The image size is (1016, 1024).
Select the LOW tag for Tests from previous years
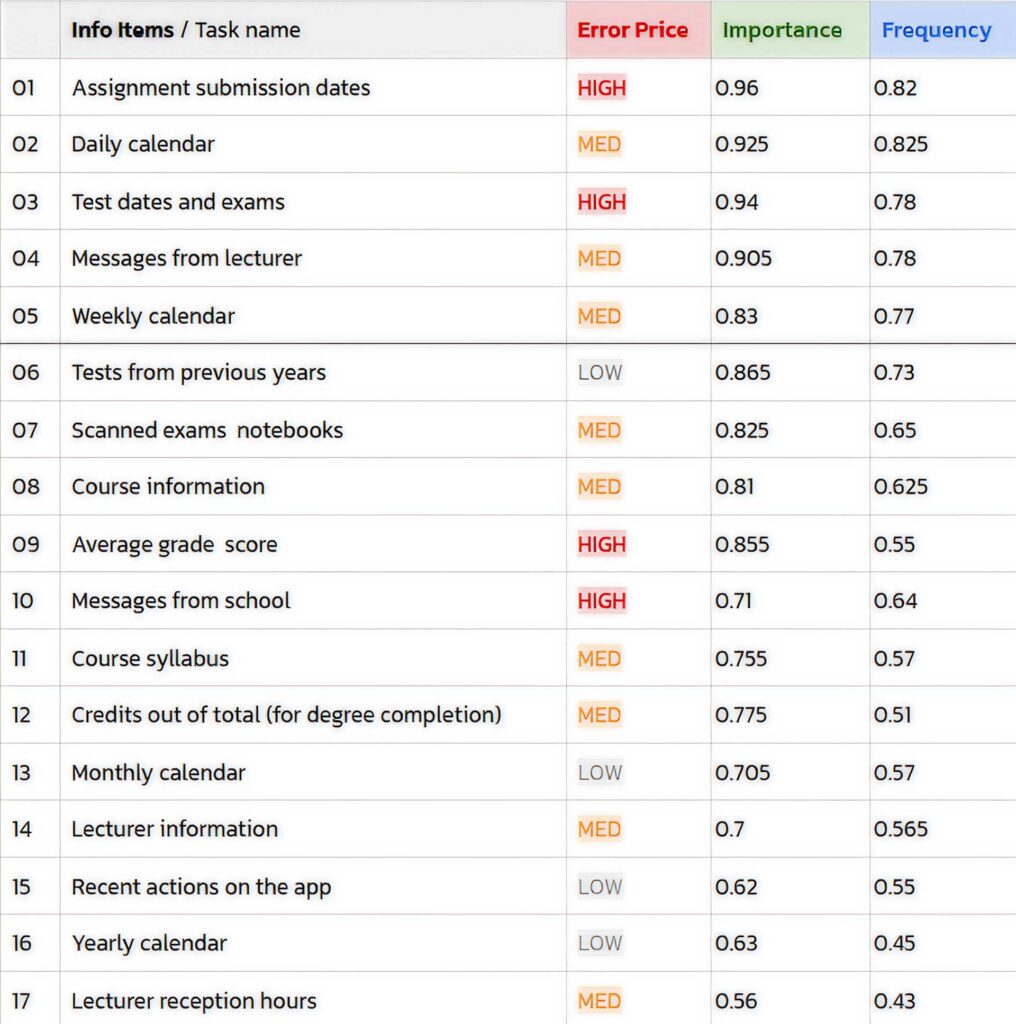pos(599,373)
